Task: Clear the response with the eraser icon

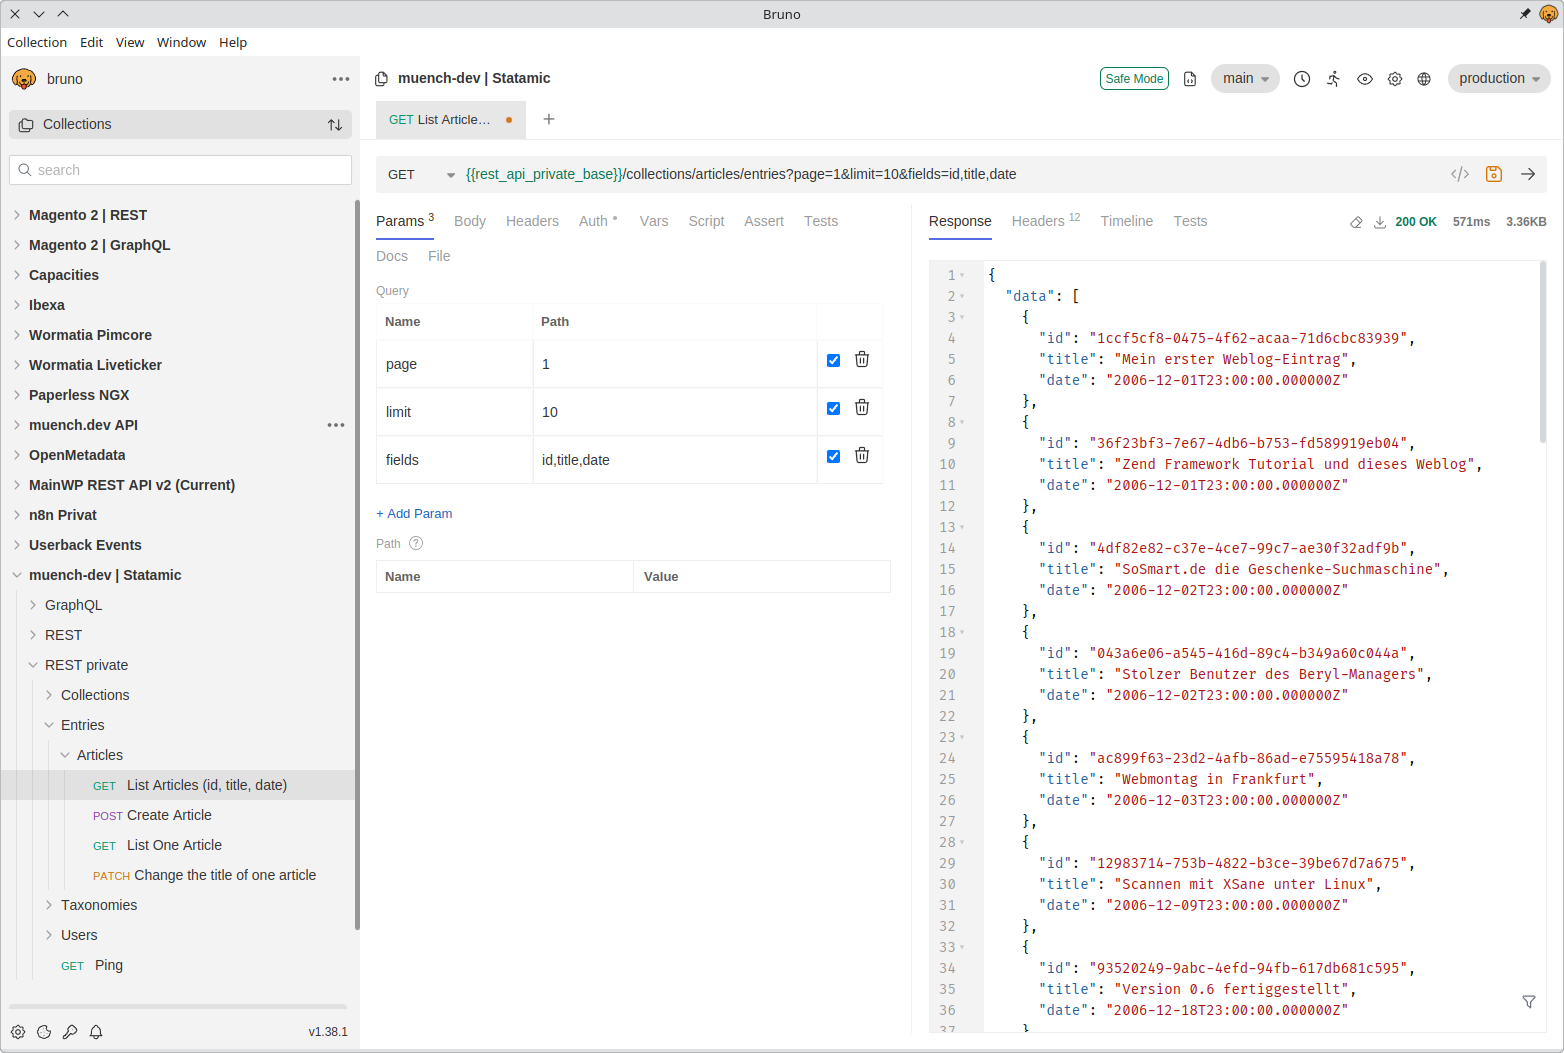Action: 1356,222
